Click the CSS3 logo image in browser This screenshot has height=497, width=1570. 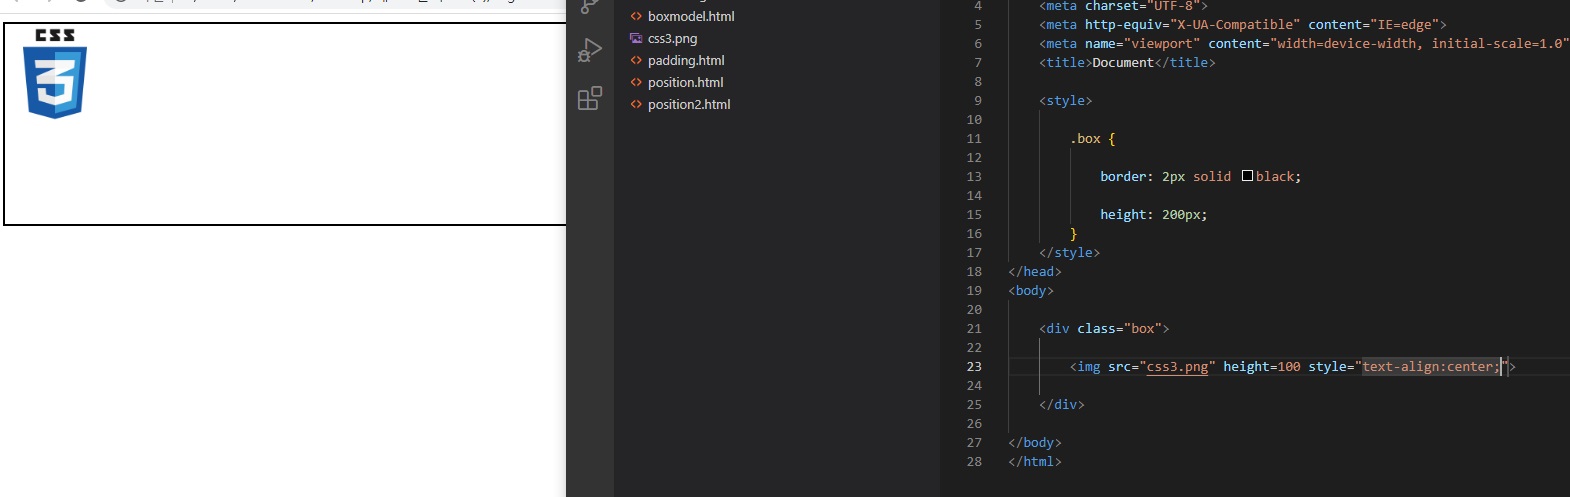pyautogui.click(x=55, y=73)
